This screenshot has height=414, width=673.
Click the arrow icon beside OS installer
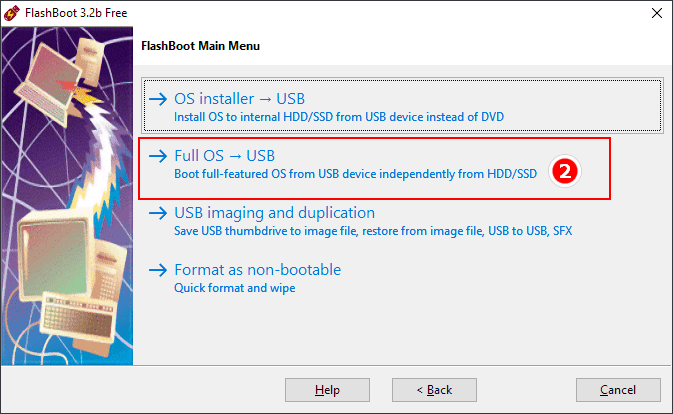pos(158,99)
